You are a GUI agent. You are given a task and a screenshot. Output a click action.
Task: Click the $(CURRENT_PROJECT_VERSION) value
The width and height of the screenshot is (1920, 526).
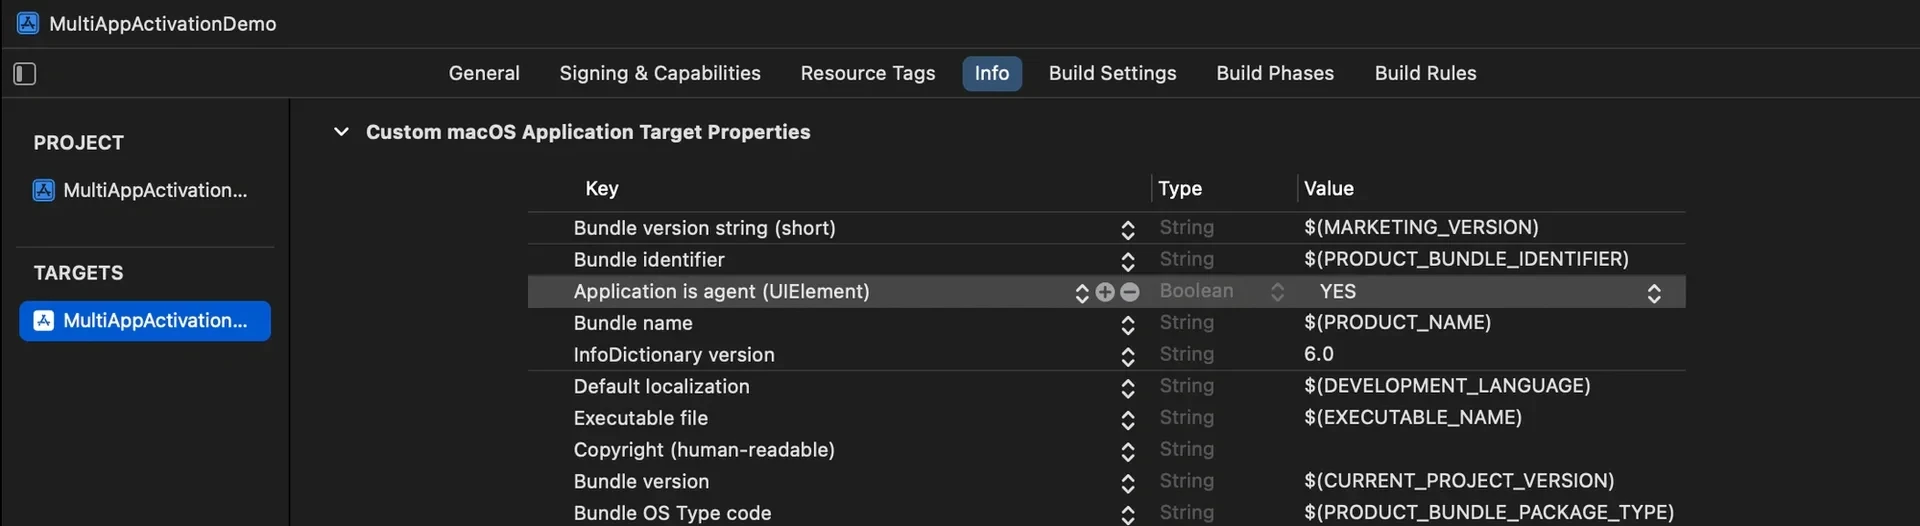pos(1459,481)
